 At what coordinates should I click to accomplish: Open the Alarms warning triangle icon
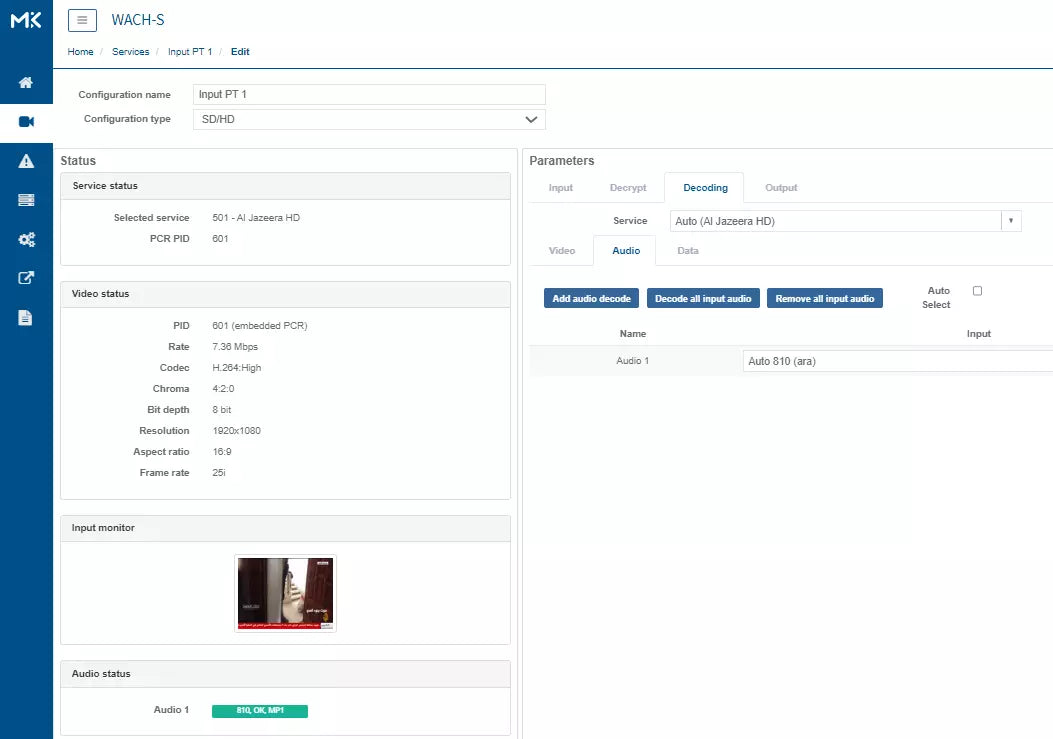[26, 161]
